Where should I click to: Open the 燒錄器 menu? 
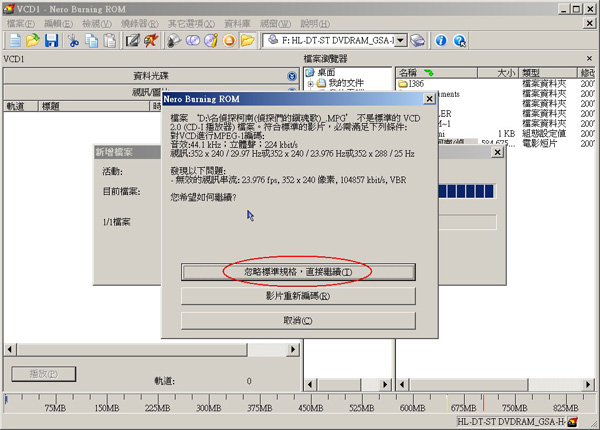[x=140, y=24]
